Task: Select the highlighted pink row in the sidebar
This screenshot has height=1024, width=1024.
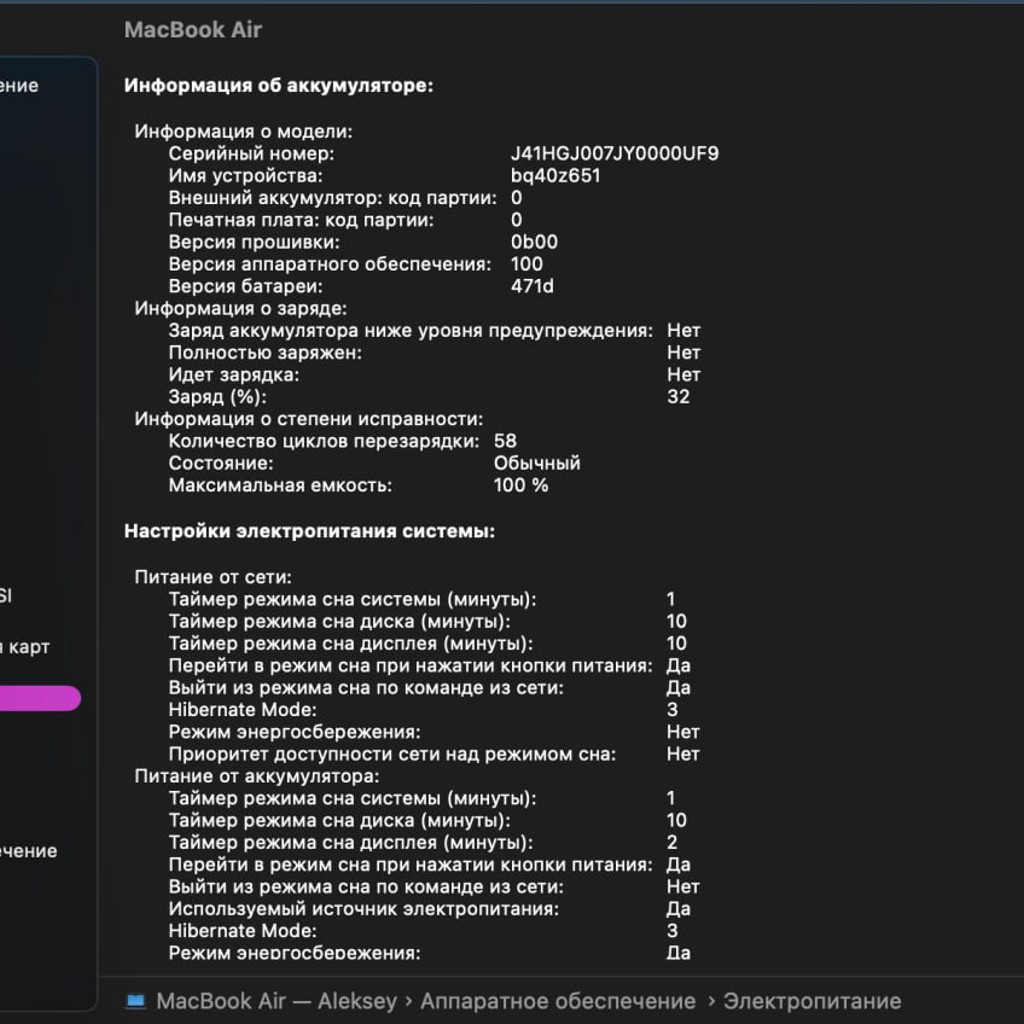Action: pos(40,698)
